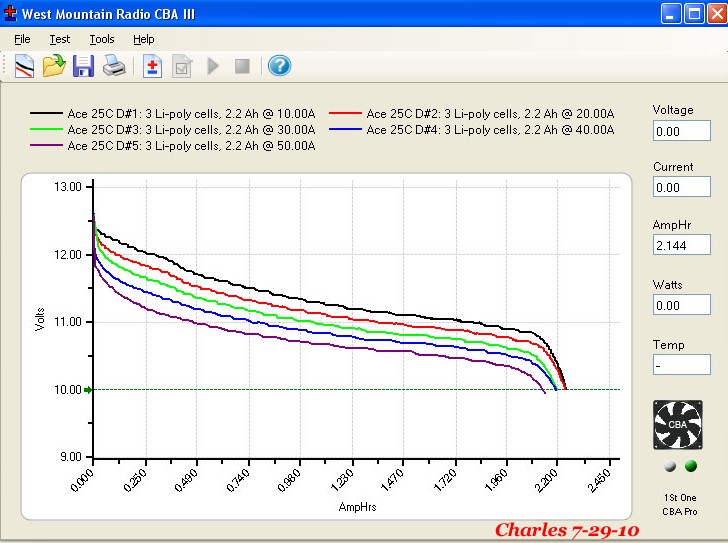The height and width of the screenshot is (543, 728).
Task: Open the Tools menu
Action: point(102,39)
